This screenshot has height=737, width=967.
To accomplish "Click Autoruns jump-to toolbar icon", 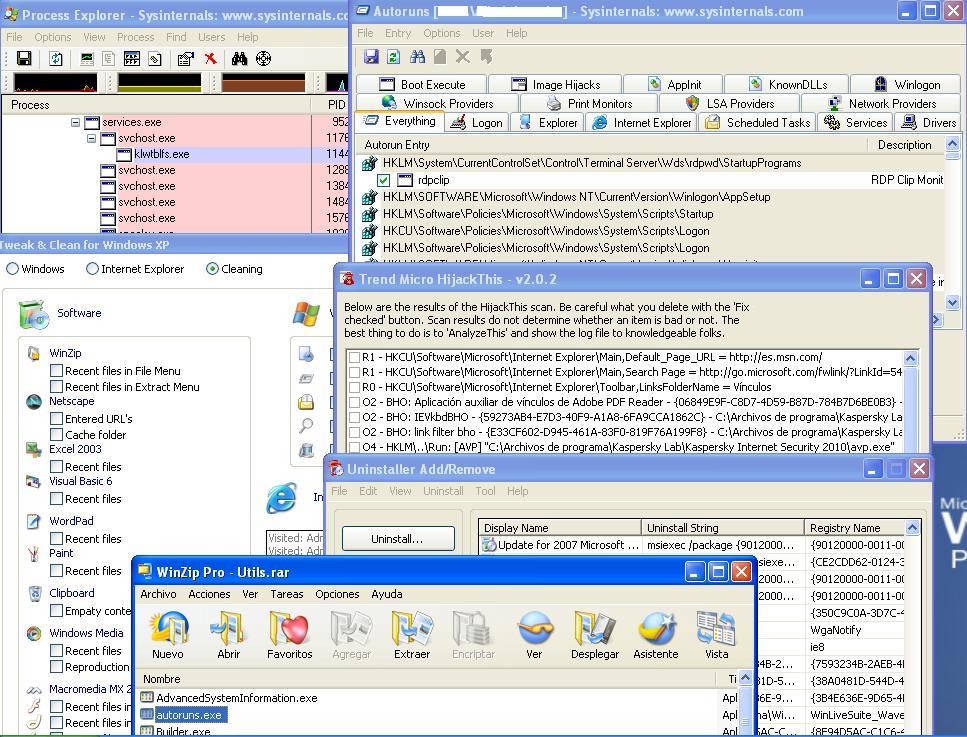I will [x=487, y=57].
